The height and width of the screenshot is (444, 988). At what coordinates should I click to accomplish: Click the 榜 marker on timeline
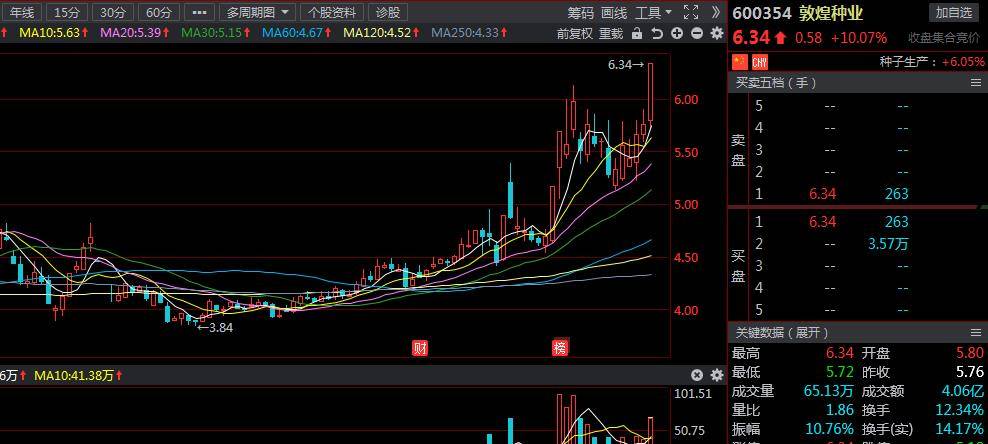(560, 348)
